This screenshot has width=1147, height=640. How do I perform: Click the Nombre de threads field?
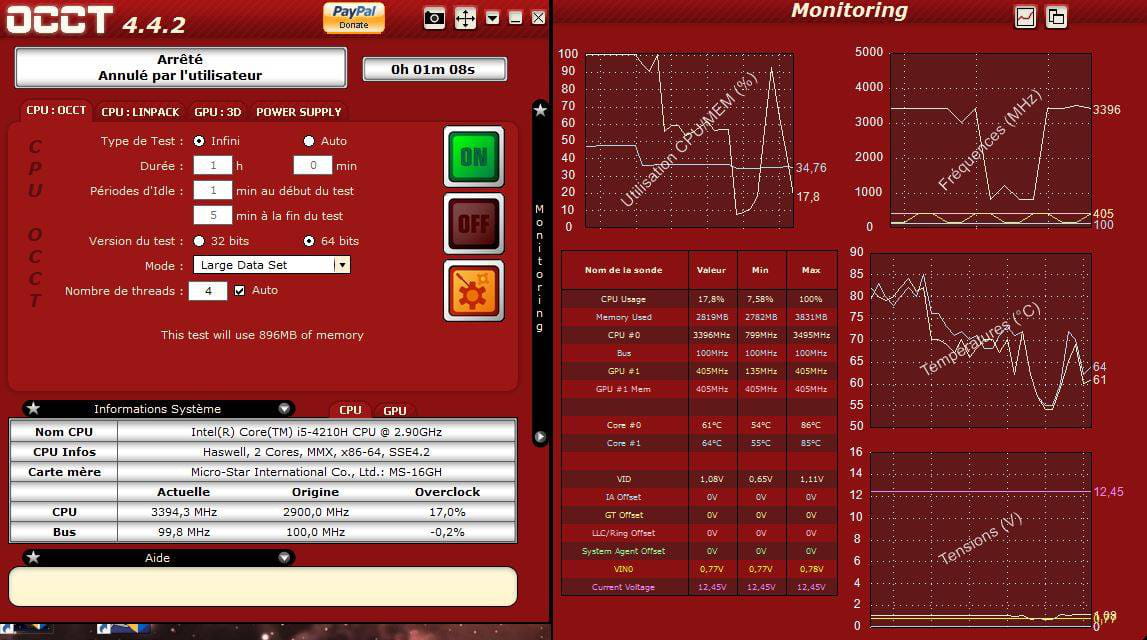208,290
